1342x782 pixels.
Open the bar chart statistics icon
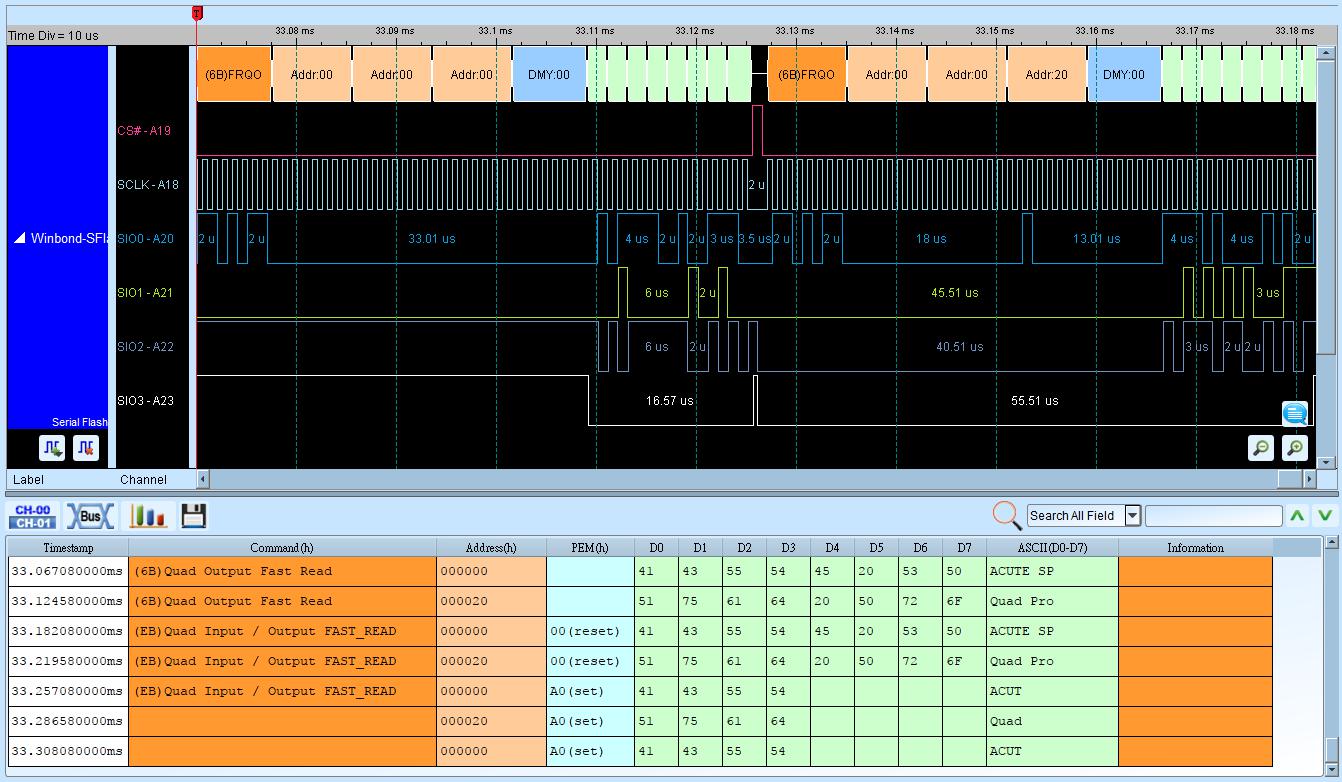click(x=148, y=516)
